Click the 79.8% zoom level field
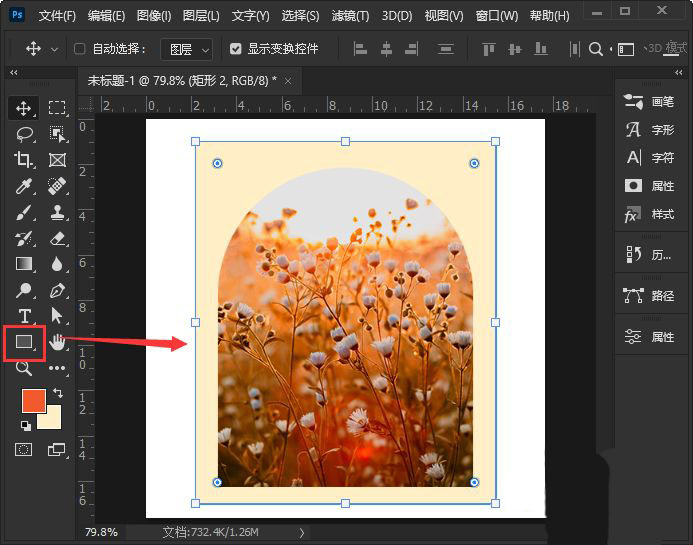 [101, 532]
